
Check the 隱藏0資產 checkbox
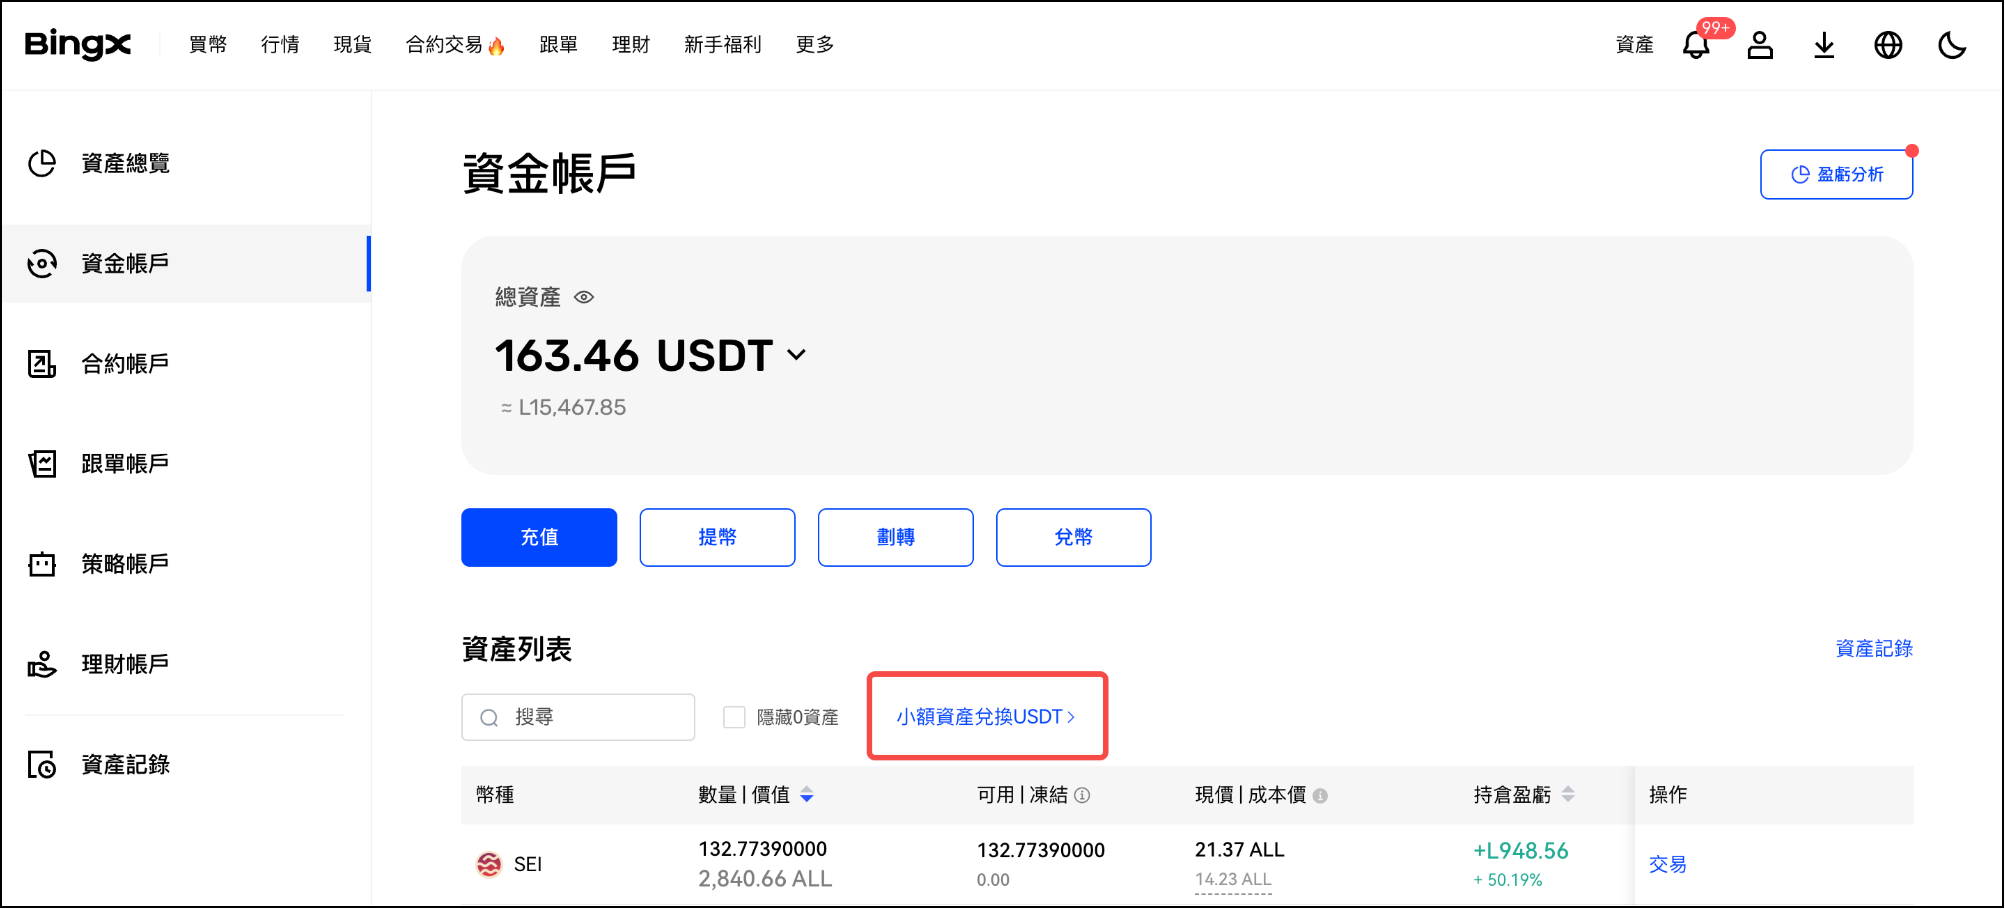tap(734, 717)
